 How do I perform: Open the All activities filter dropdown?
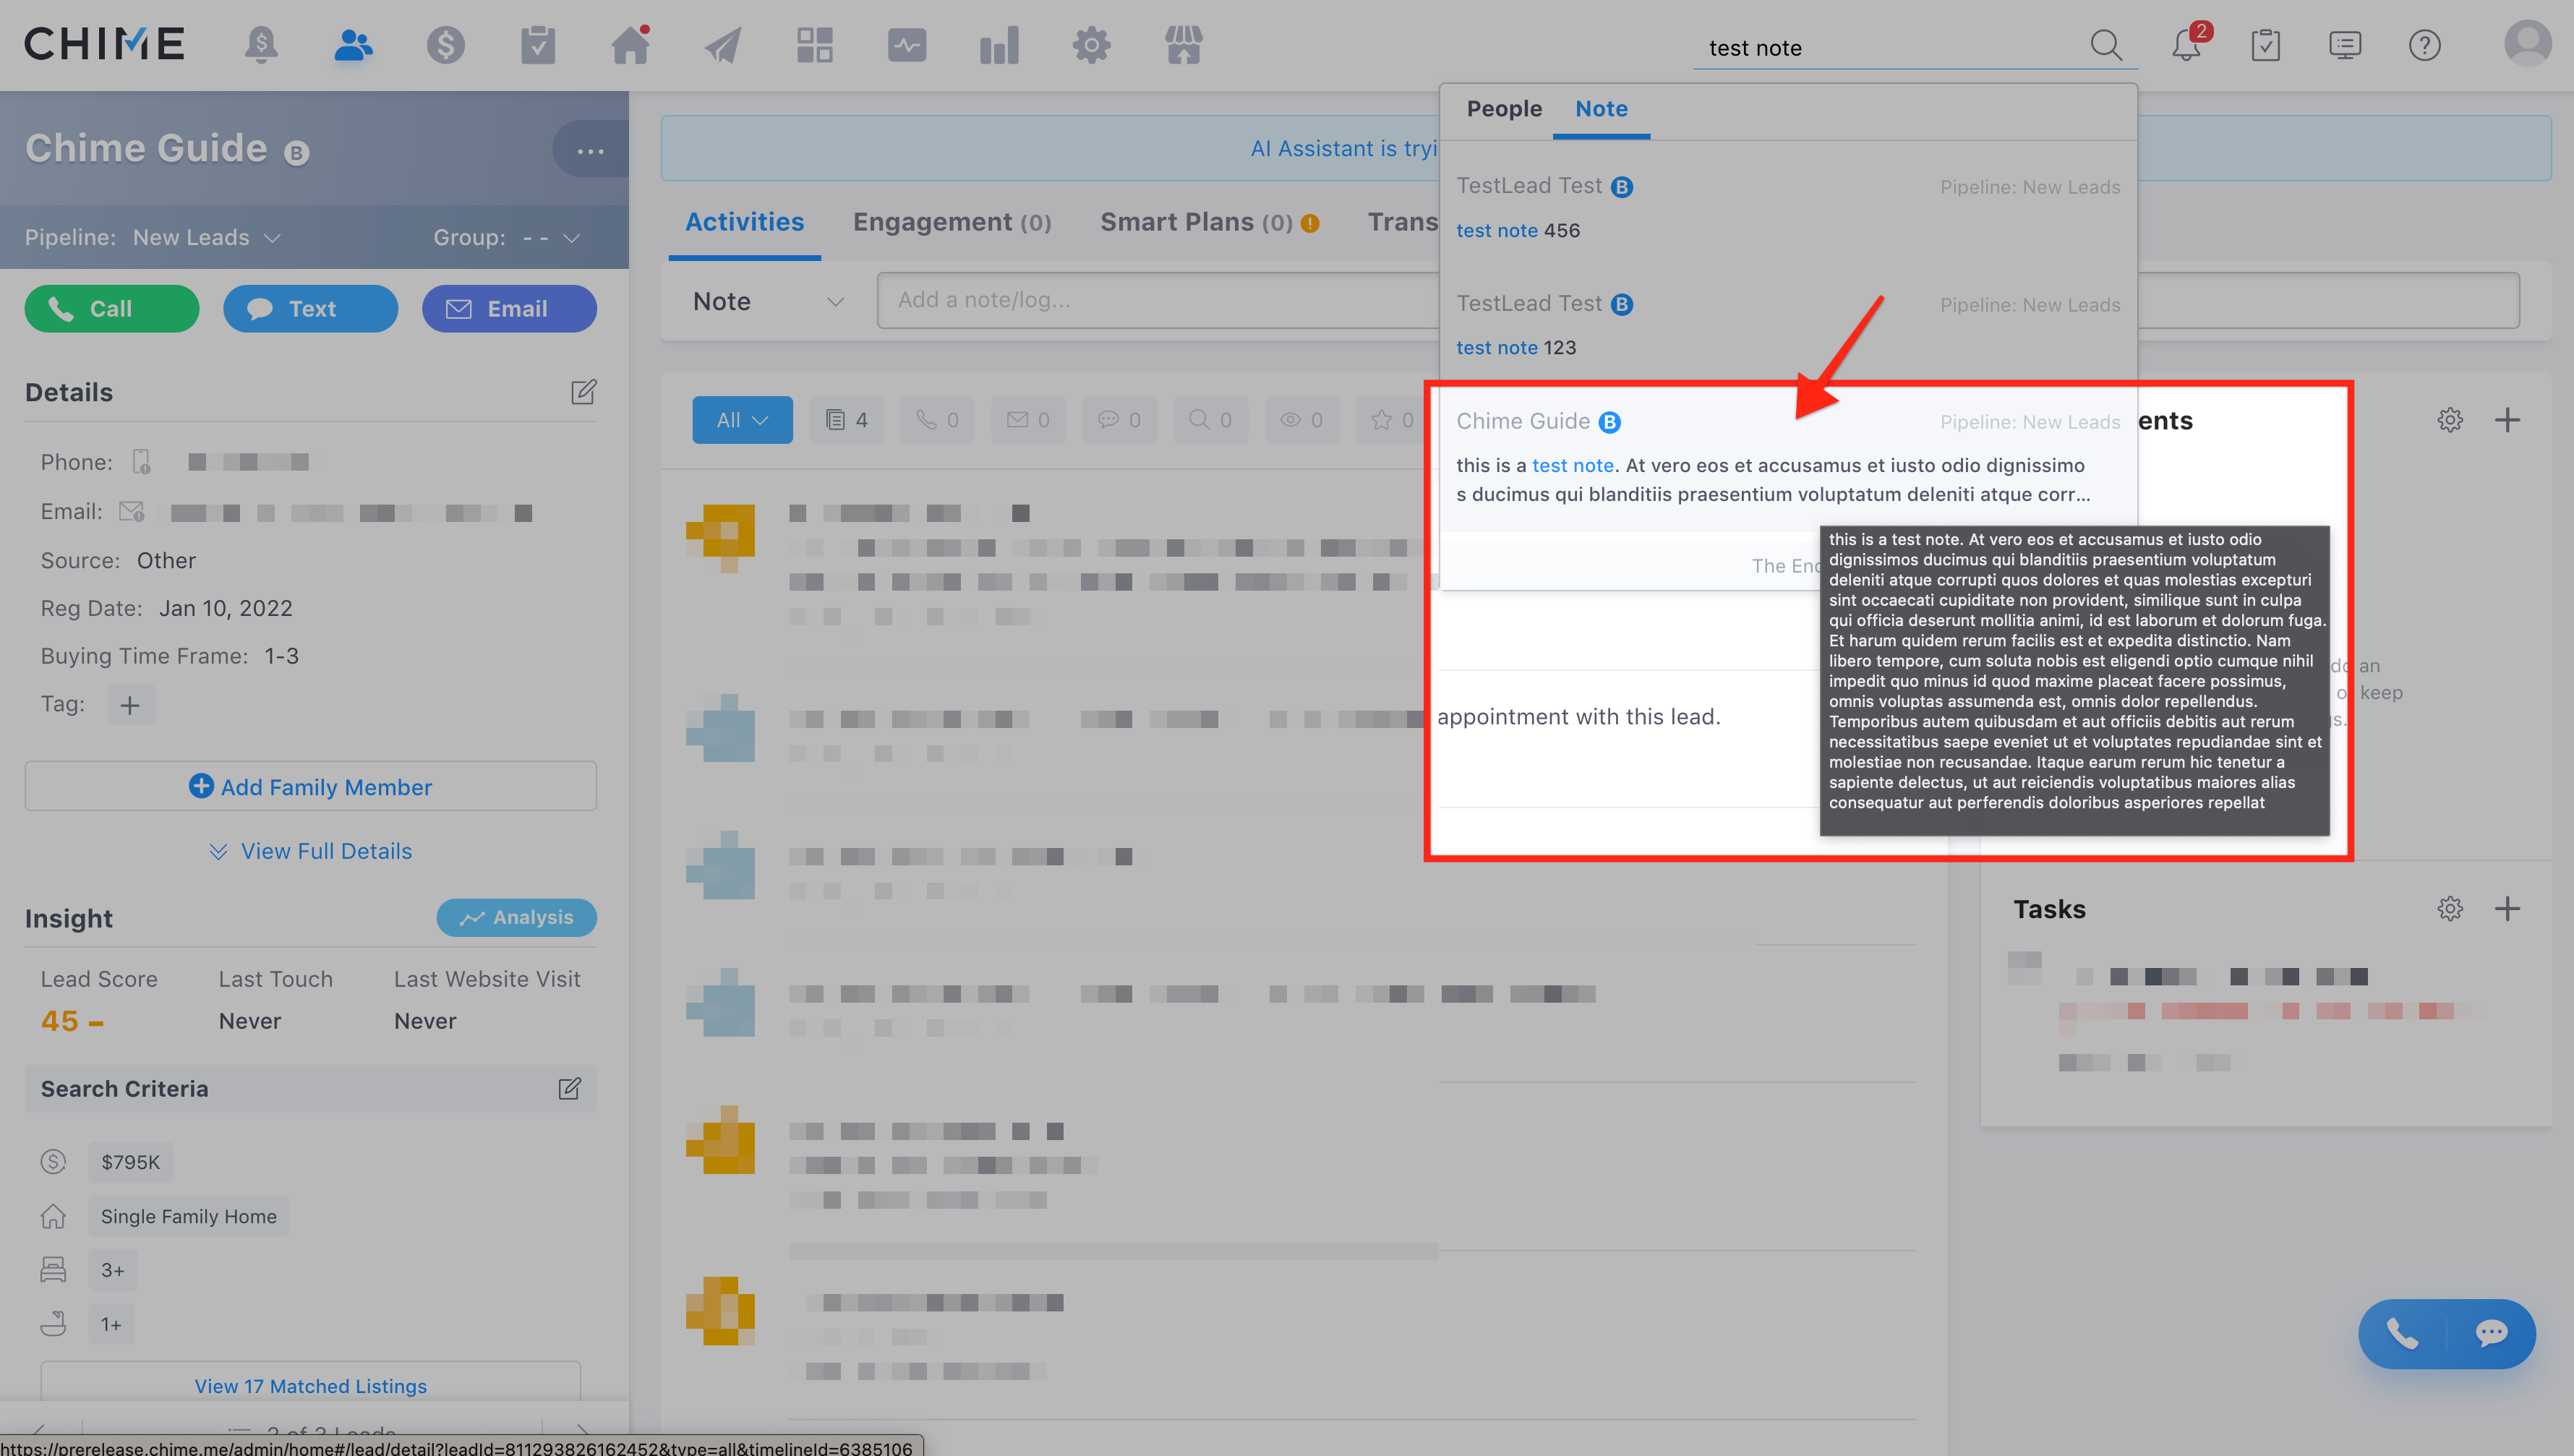742,420
